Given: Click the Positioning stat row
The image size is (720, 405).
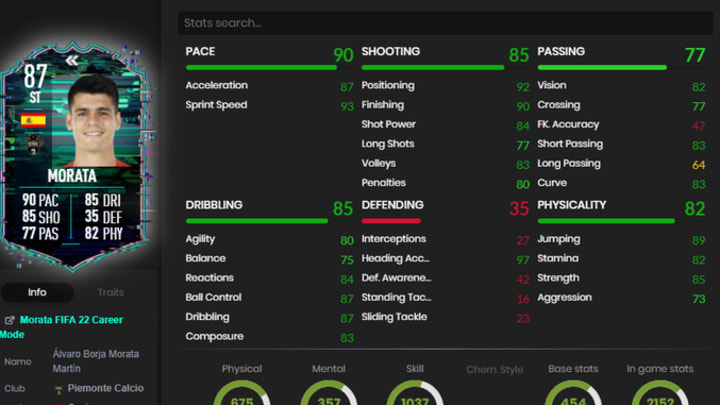Looking at the screenshot, I should pyautogui.click(x=445, y=86).
